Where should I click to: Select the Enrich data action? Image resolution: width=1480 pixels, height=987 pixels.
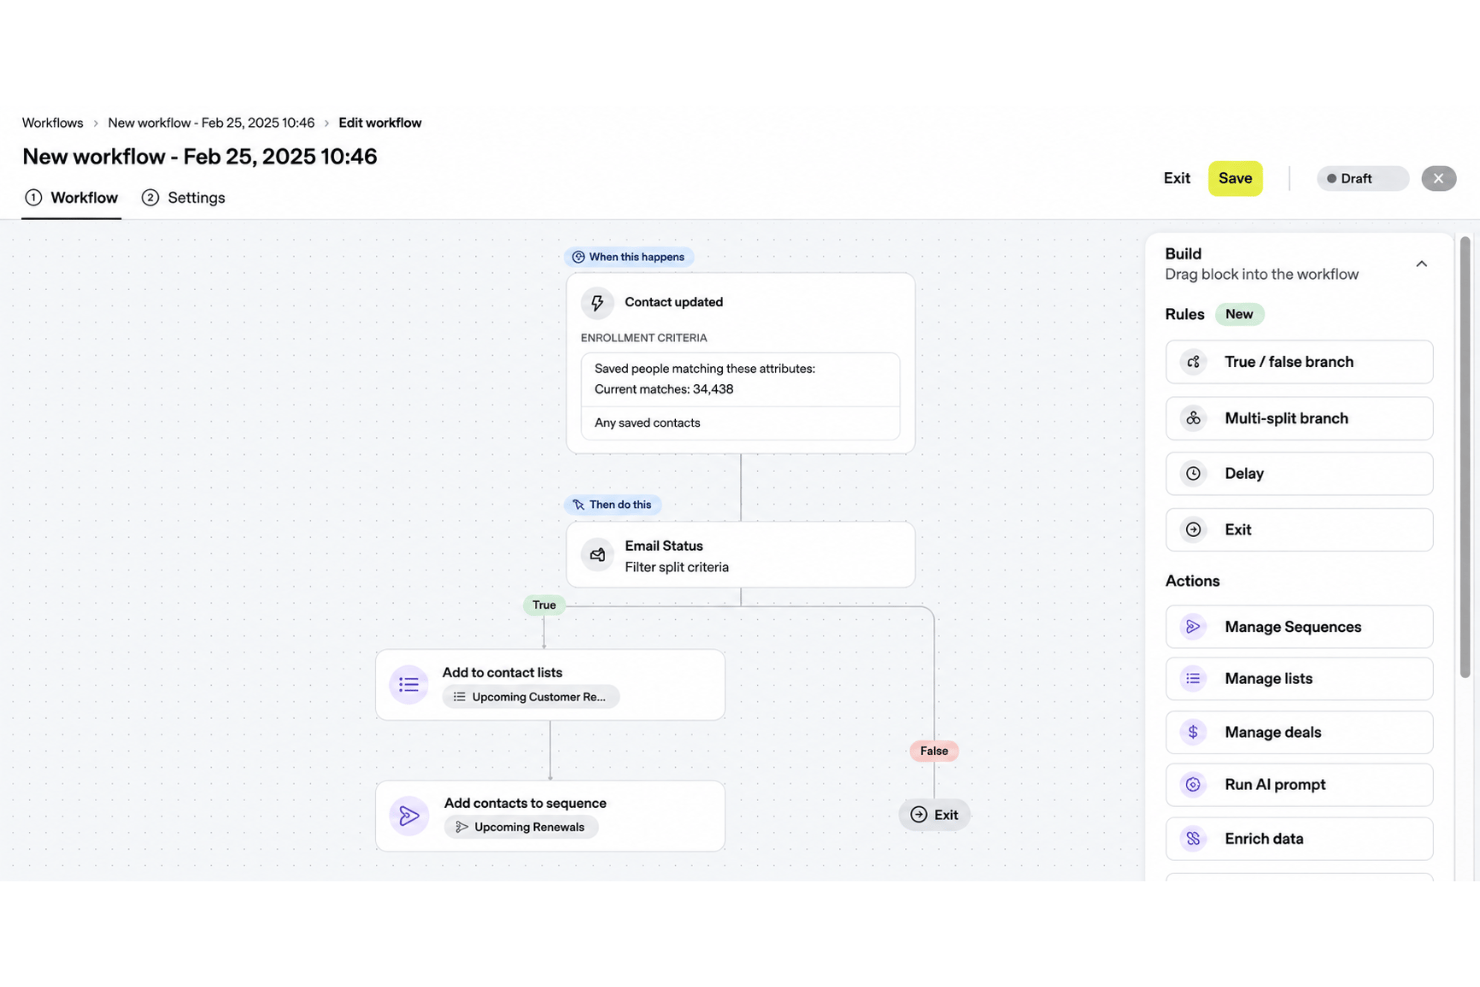pyautogui.click(x=1299, y=839)
